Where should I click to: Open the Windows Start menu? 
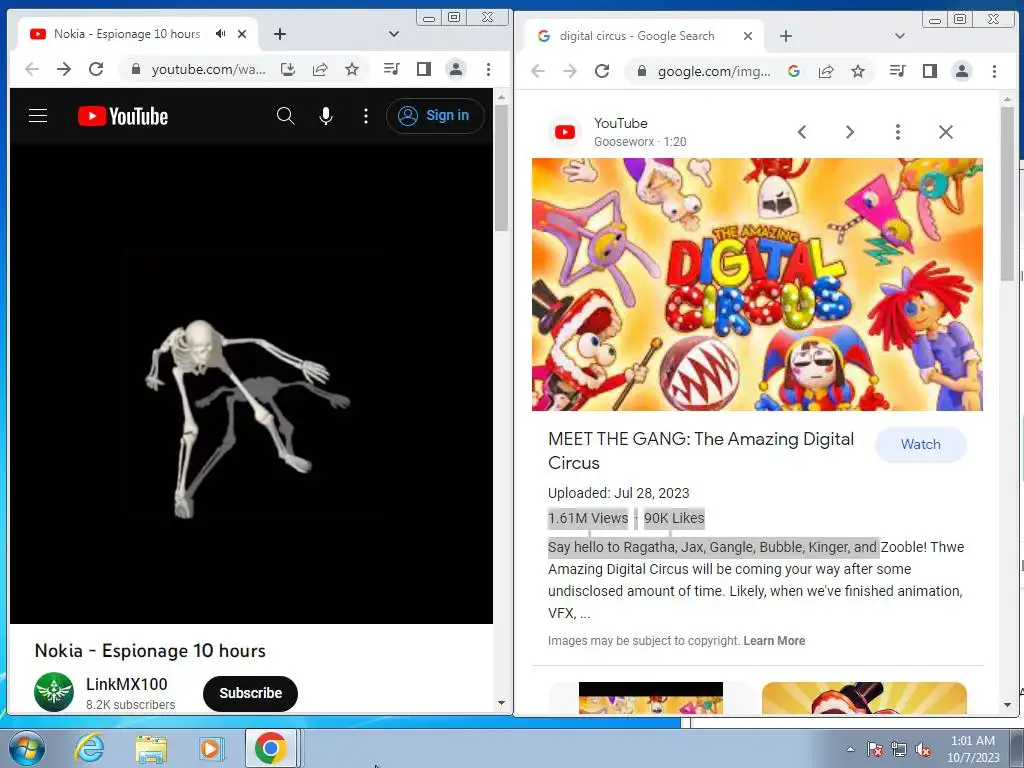click(x=26, y=748)
